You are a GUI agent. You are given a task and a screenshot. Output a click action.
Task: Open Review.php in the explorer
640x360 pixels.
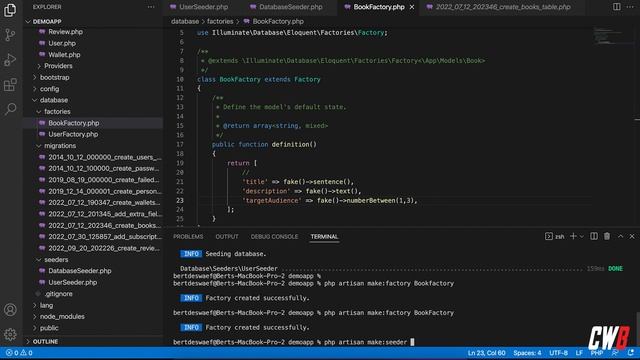65,32
